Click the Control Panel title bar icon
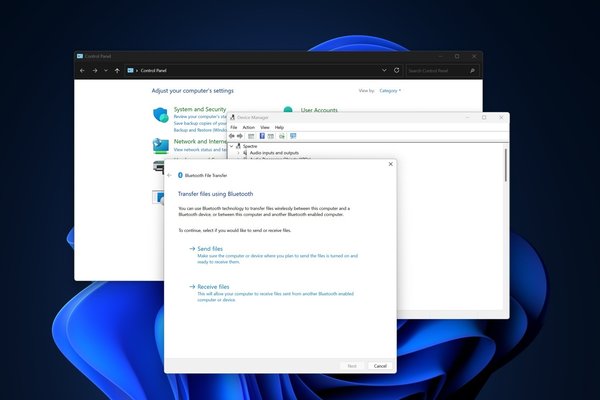Viewport: 600px width, 400px height. (80, 56)
